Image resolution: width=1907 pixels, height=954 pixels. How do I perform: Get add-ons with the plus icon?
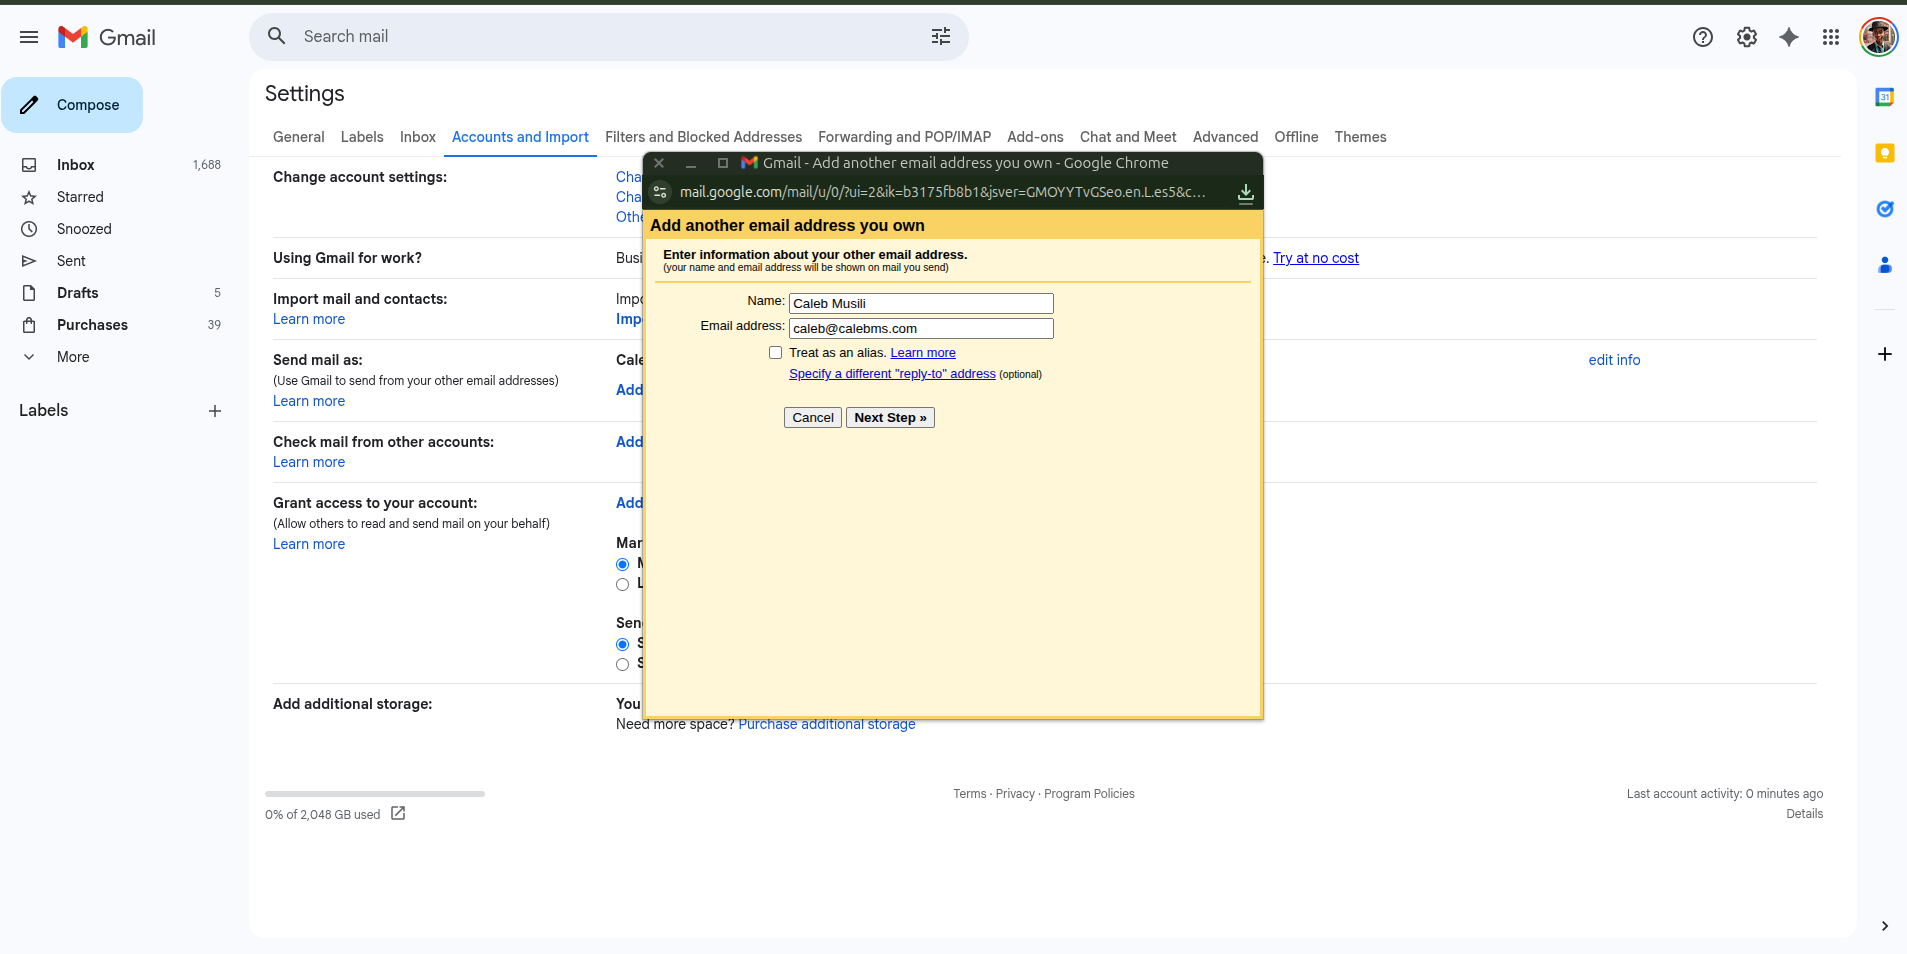tap(1885, 354)
